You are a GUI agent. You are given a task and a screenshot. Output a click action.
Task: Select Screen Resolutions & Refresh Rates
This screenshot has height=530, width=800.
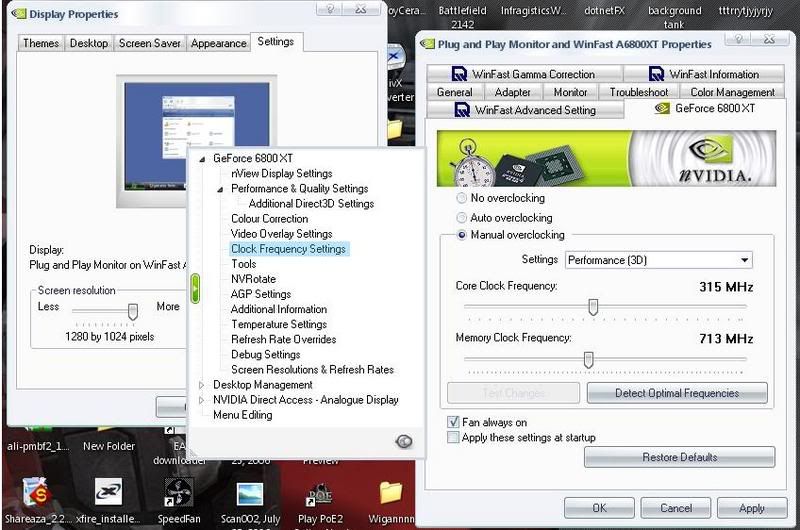312,369
